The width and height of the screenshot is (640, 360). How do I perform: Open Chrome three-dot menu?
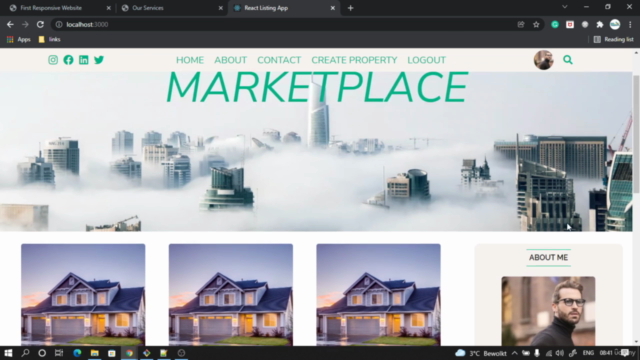630,24
